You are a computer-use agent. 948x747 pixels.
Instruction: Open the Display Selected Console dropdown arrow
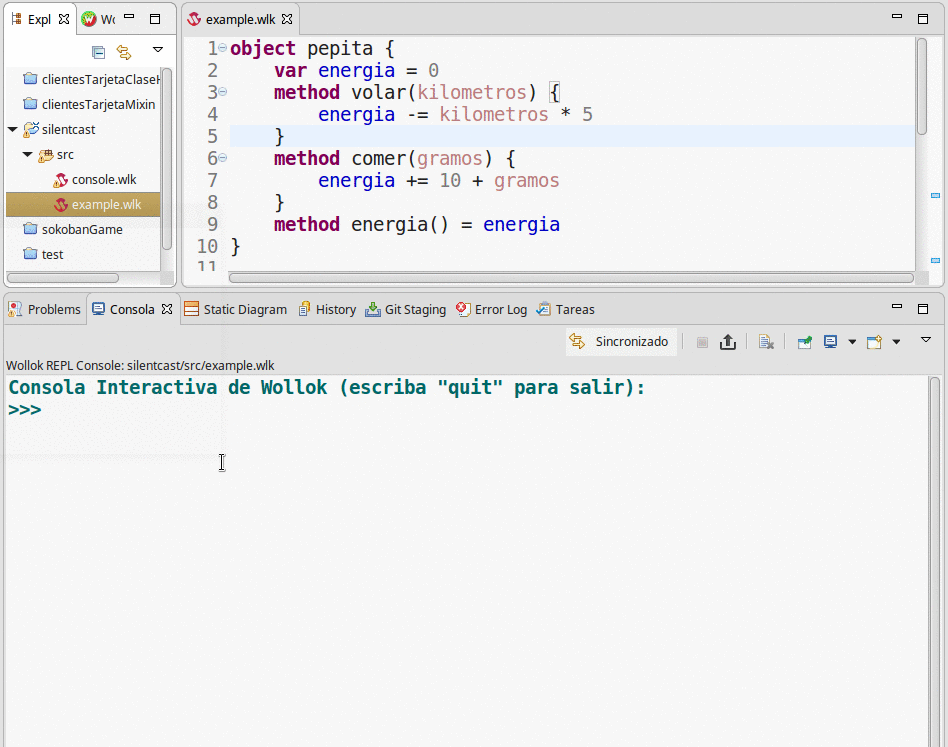pos(852,342)
